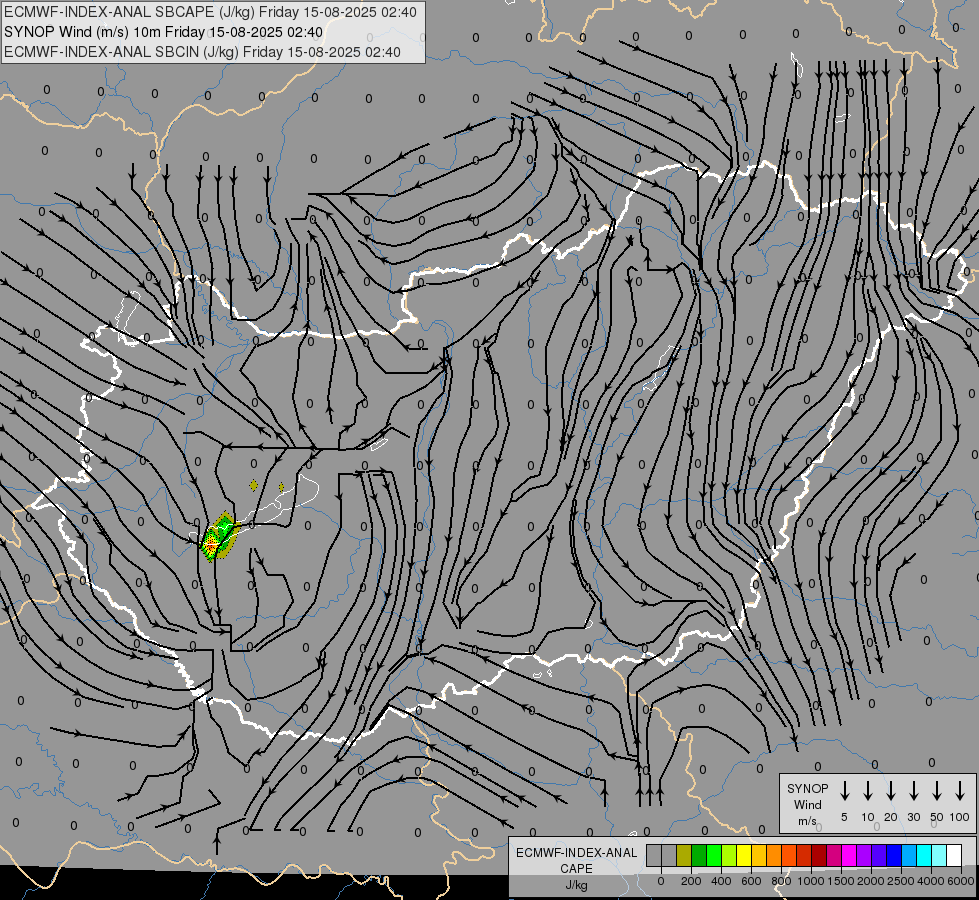This screenshot has width=979, height=900.
Task: Select the bright green CAPE legend swatch
Action: pos(714,855)
